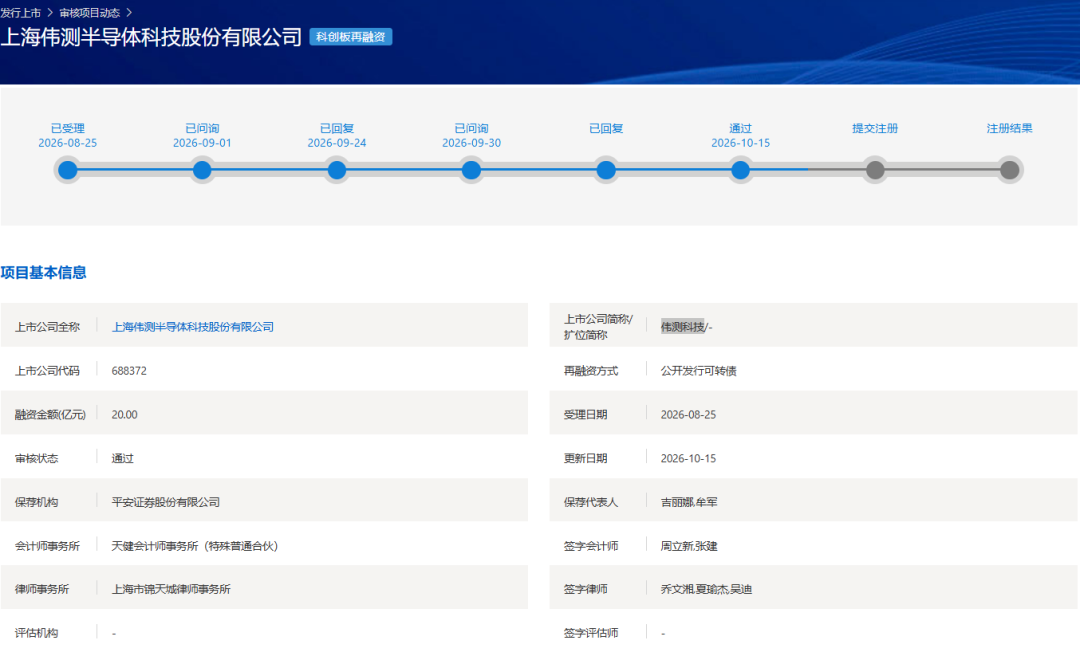Select the law firm name 上海市锦天城律师事务所
1080x656 pixels.
(172, 589)
